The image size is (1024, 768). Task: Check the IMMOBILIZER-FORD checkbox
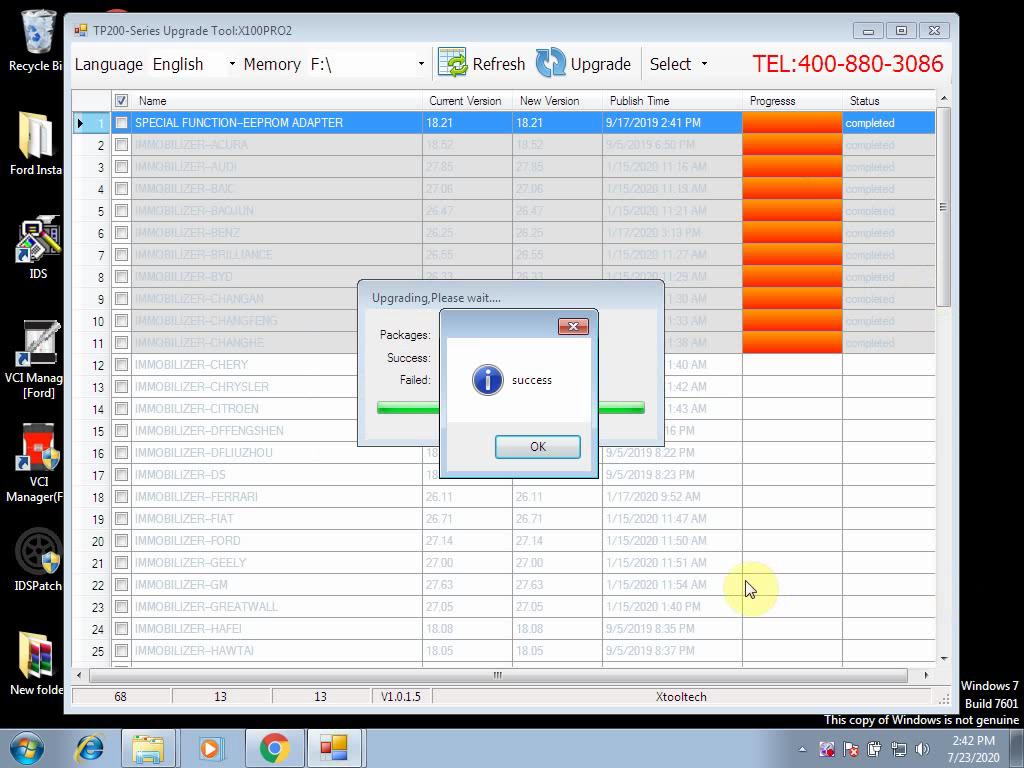(121, 541)
